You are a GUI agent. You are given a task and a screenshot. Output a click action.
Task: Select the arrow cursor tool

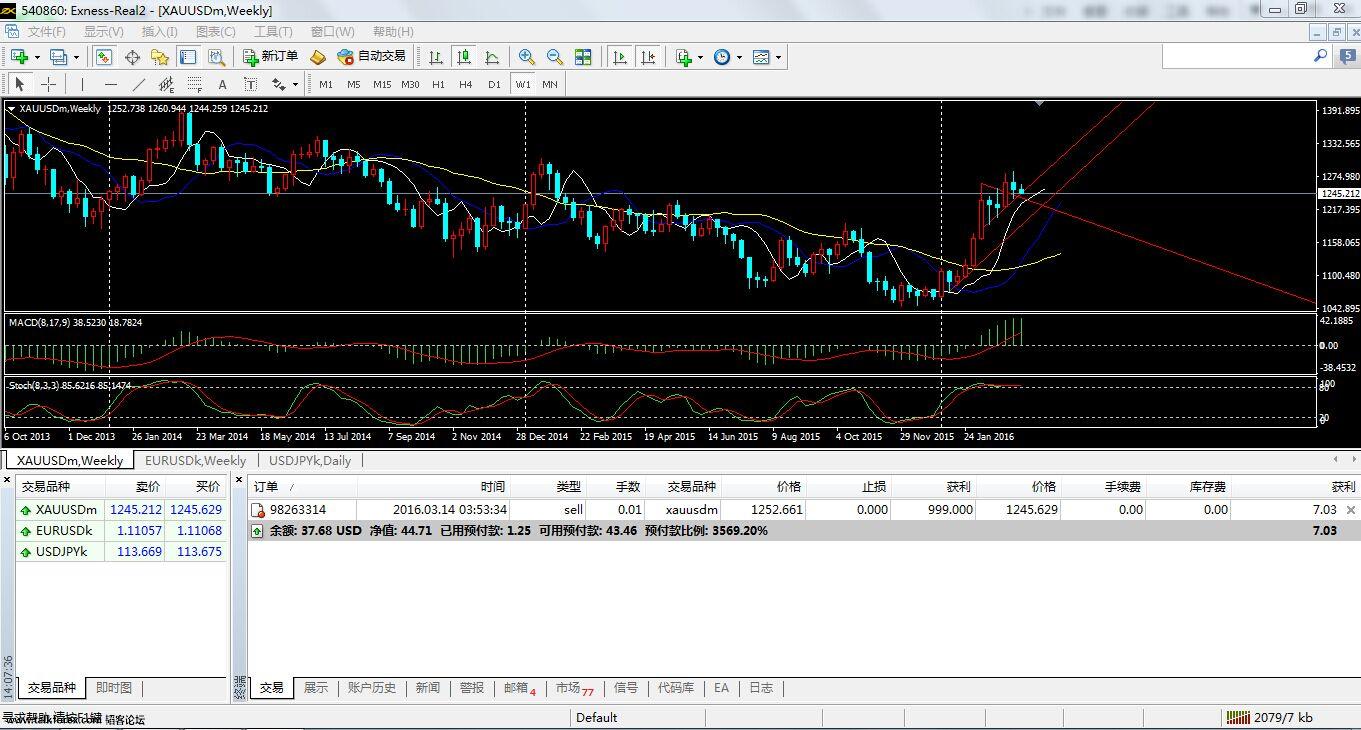(20, 84)
